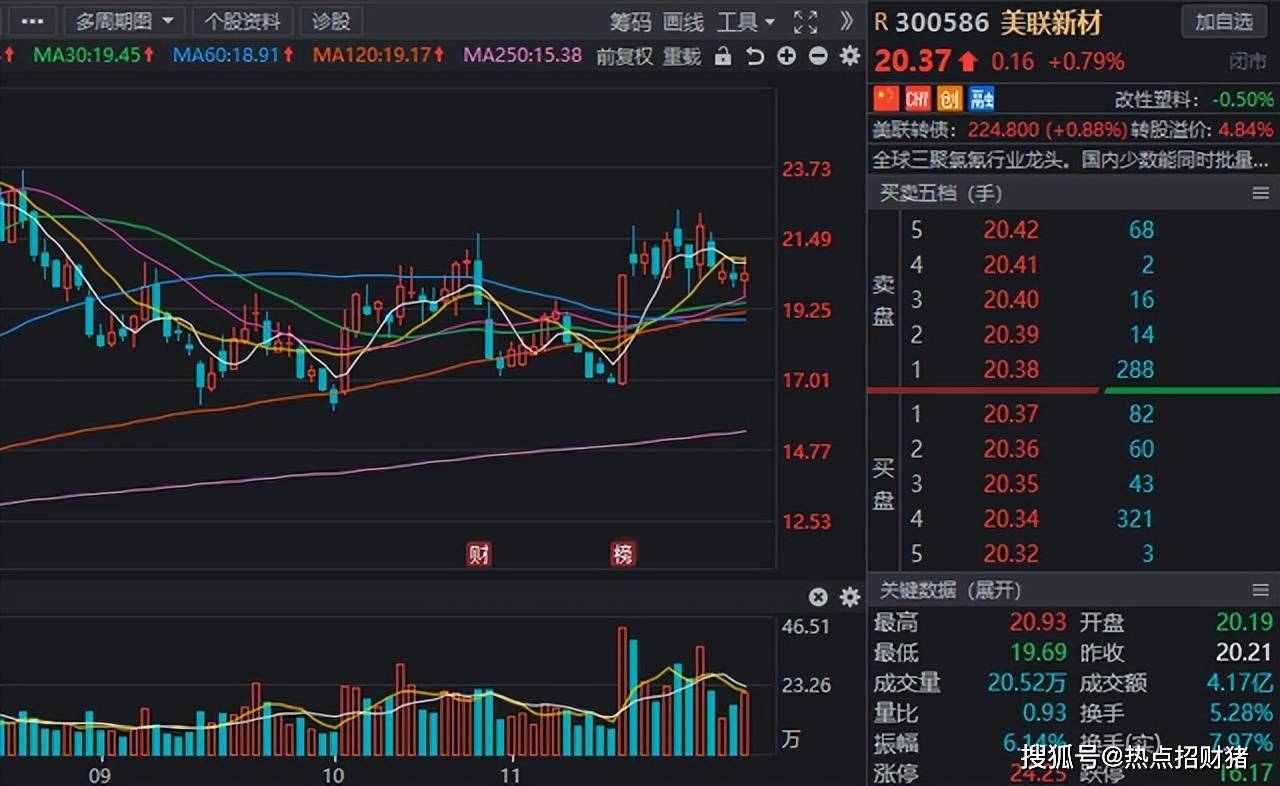Toggle the chart lock icon
This screenshot has height=786, width=1280.
coord(723,57)
